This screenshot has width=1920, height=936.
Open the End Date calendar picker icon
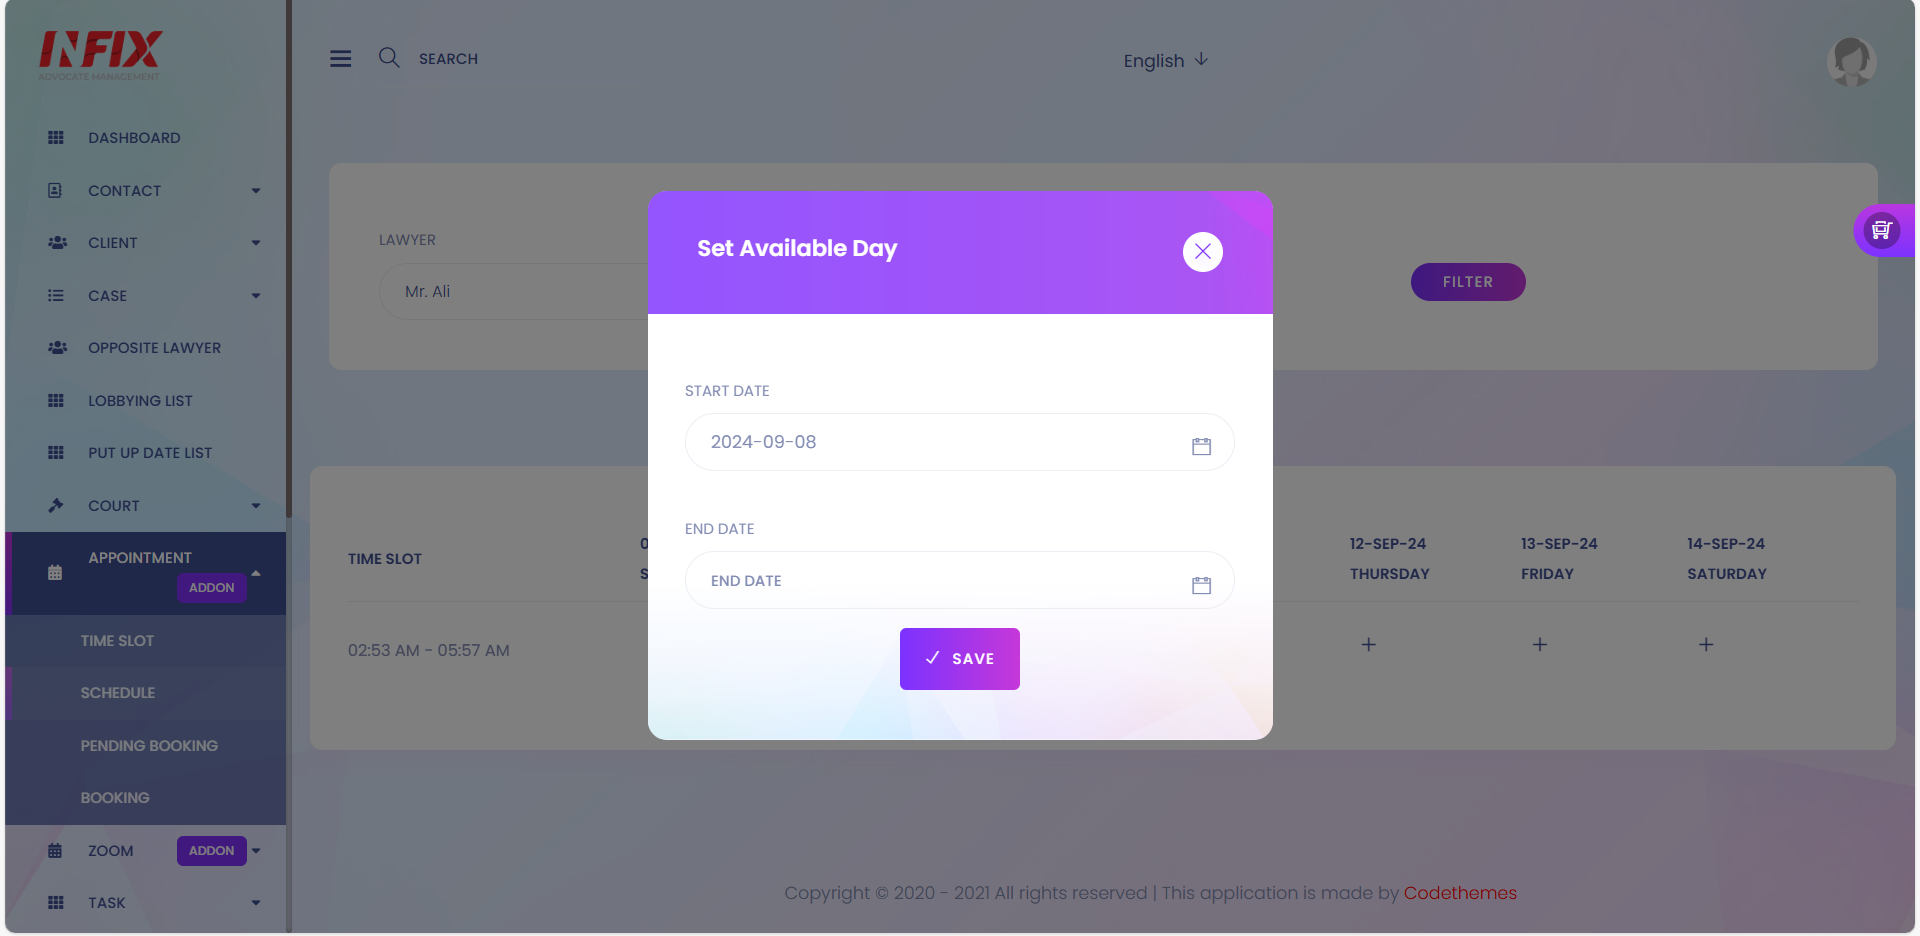coord(1201,585)
